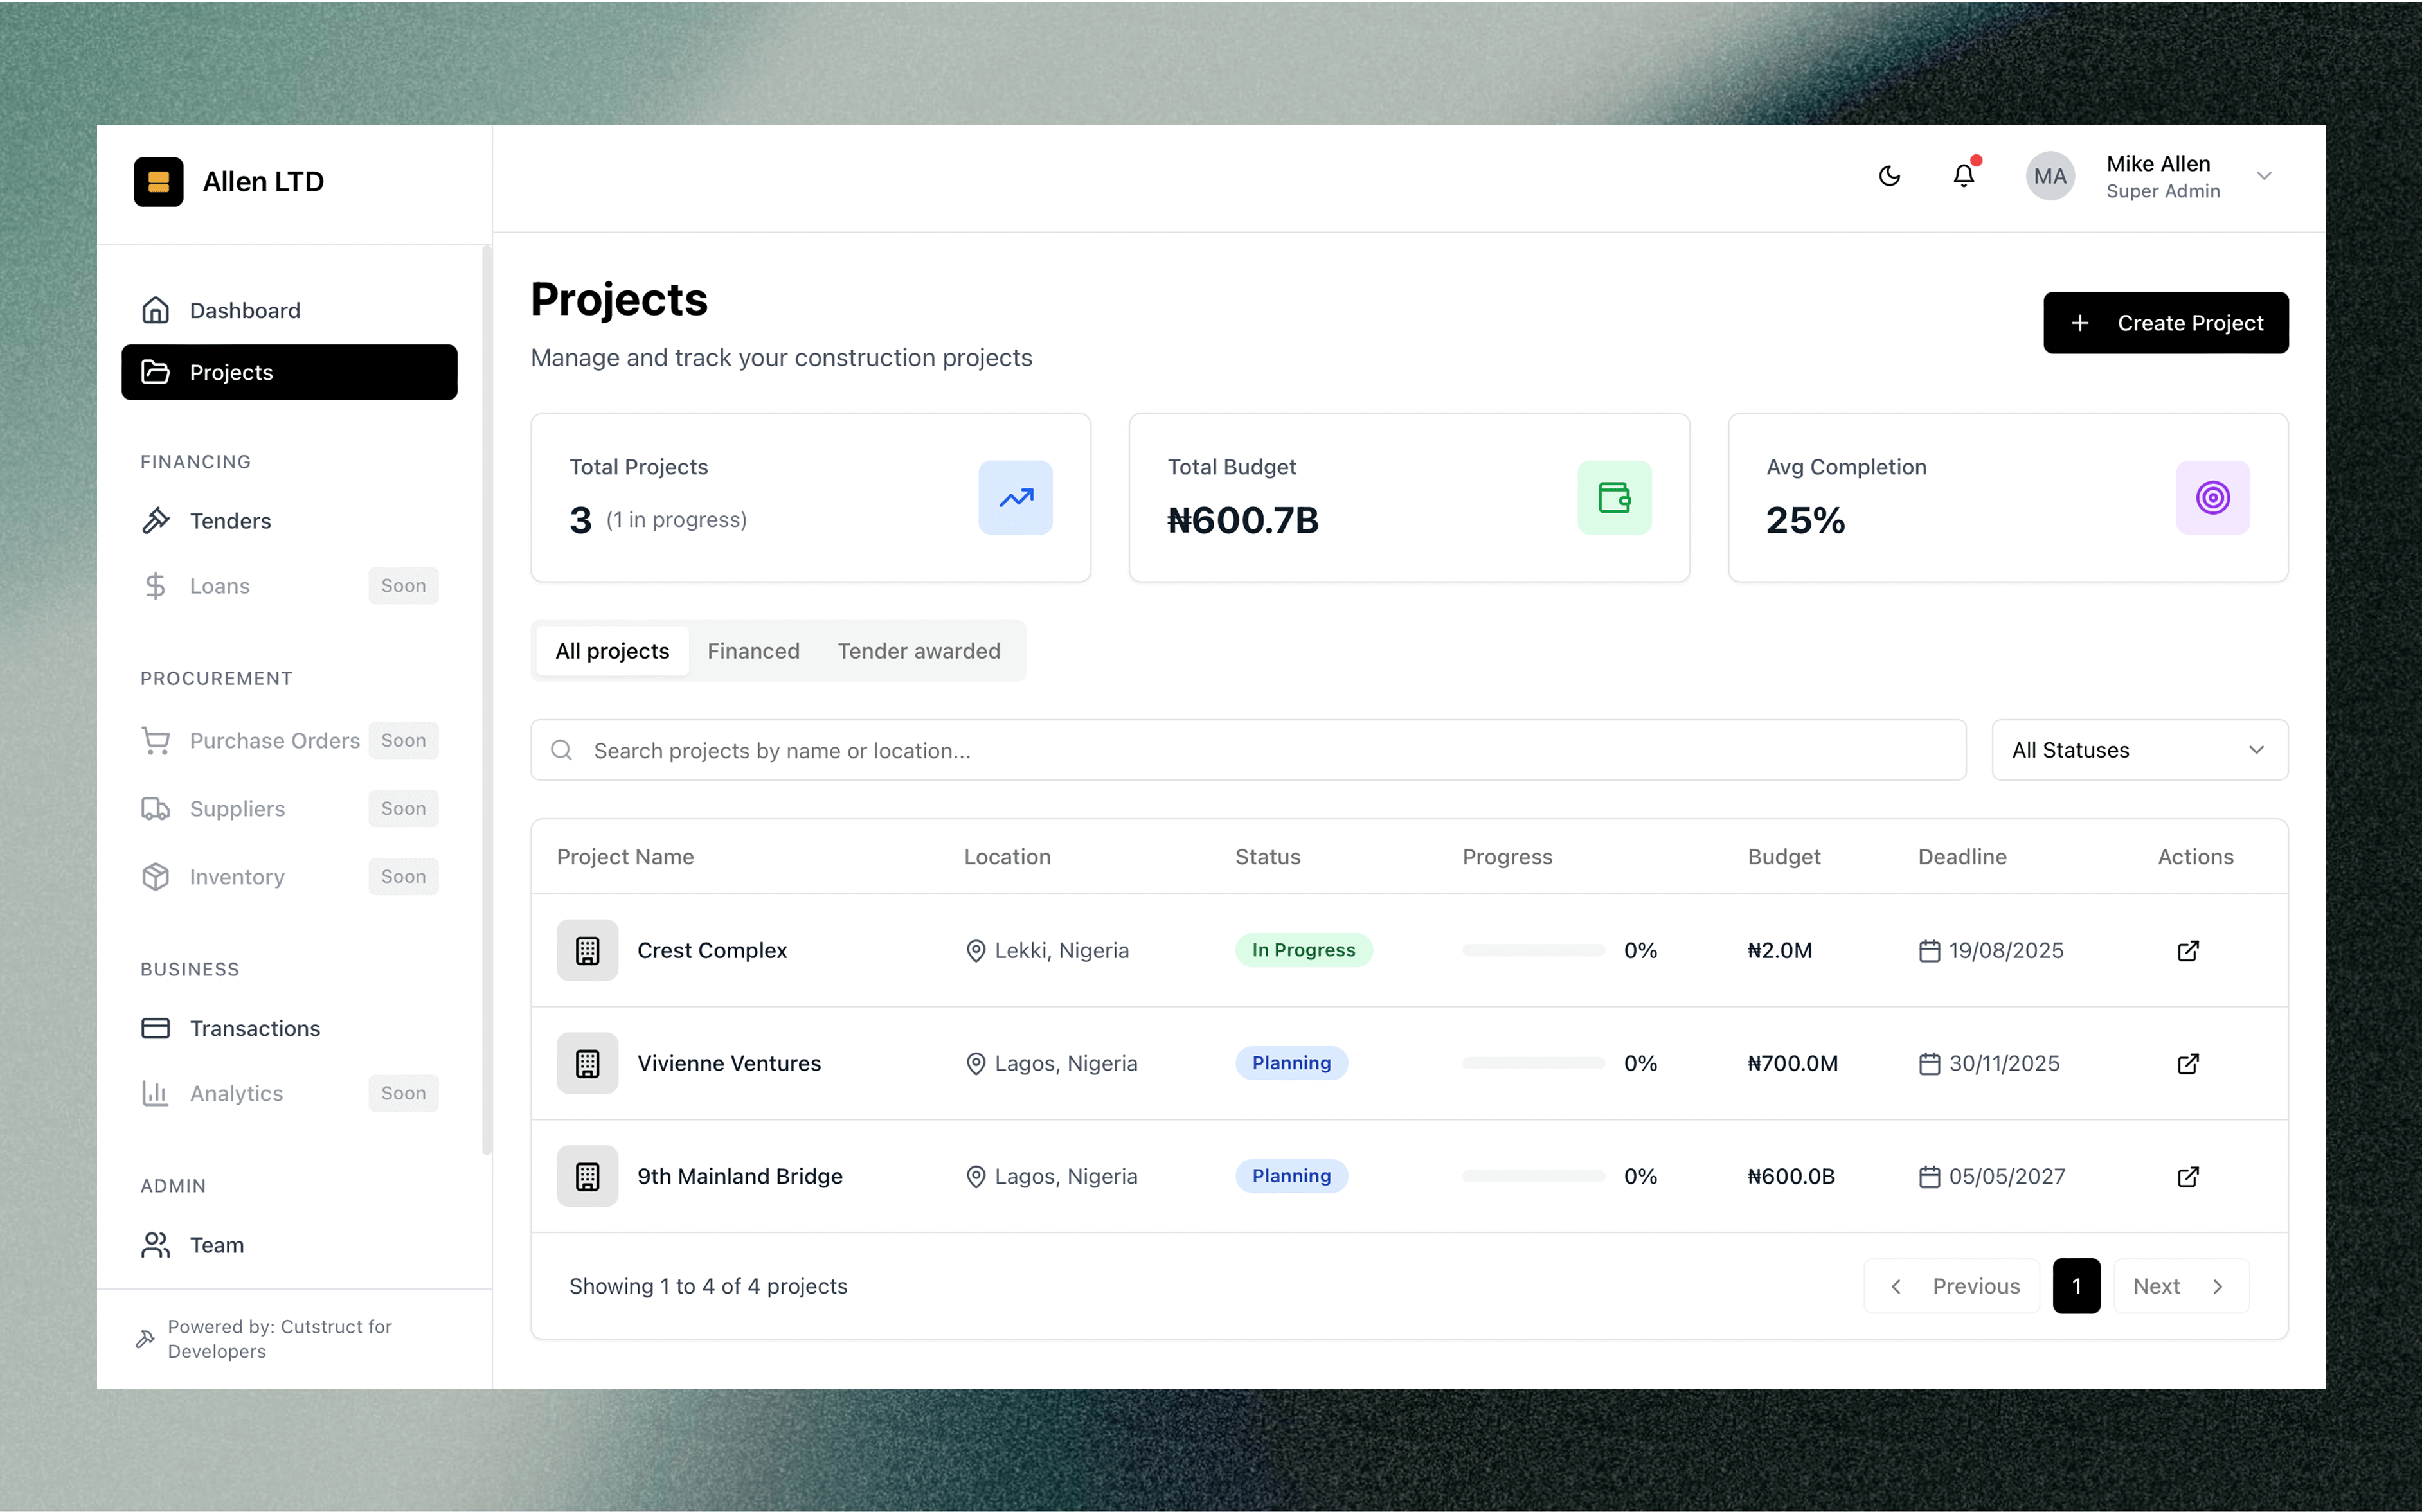Click the Total Projects trend icon
This screenshot has height=1512, width=2422.
click(1015, 497)
